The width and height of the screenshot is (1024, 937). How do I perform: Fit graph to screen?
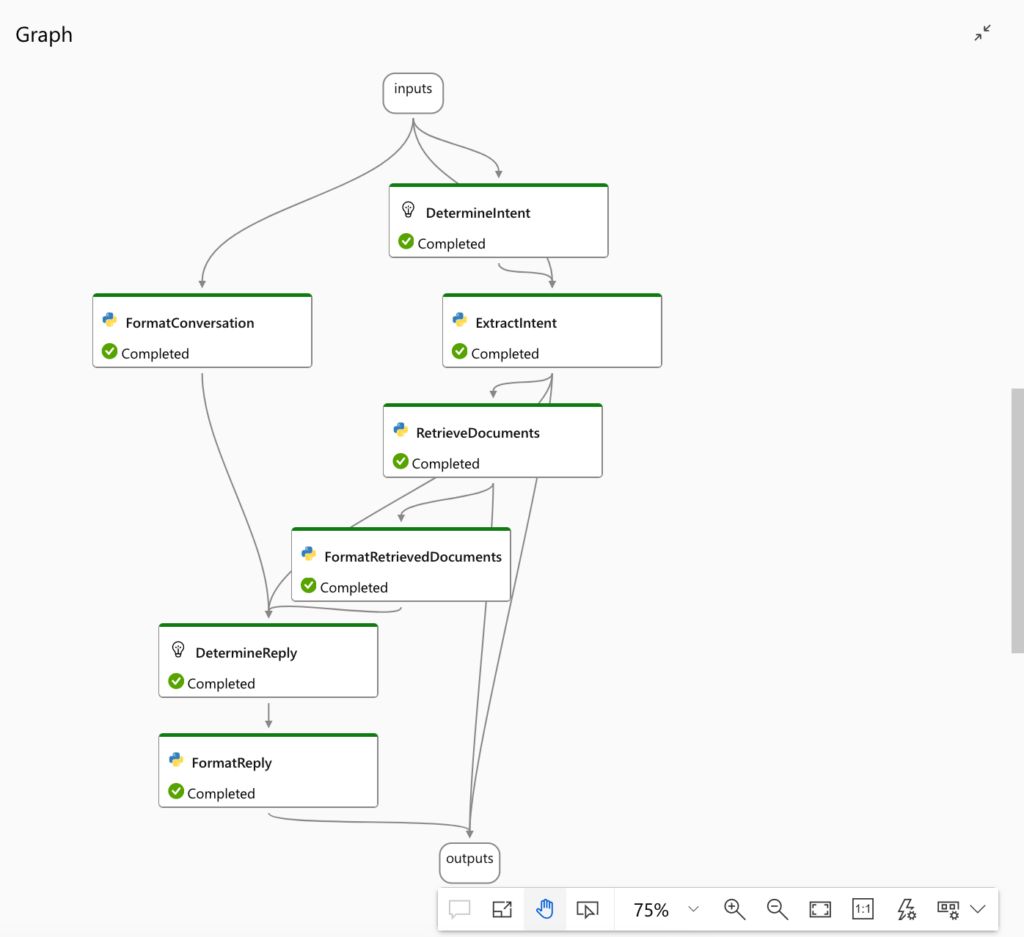click(x=820, y=909)
